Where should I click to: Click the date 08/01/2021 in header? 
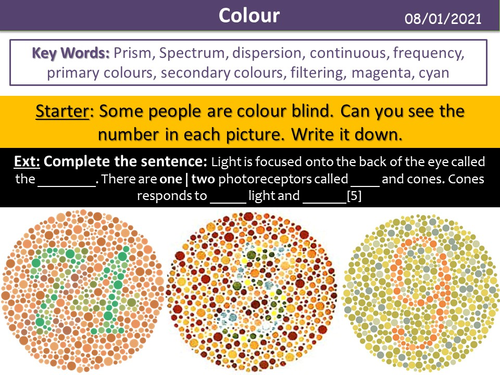tap(443, 19)
